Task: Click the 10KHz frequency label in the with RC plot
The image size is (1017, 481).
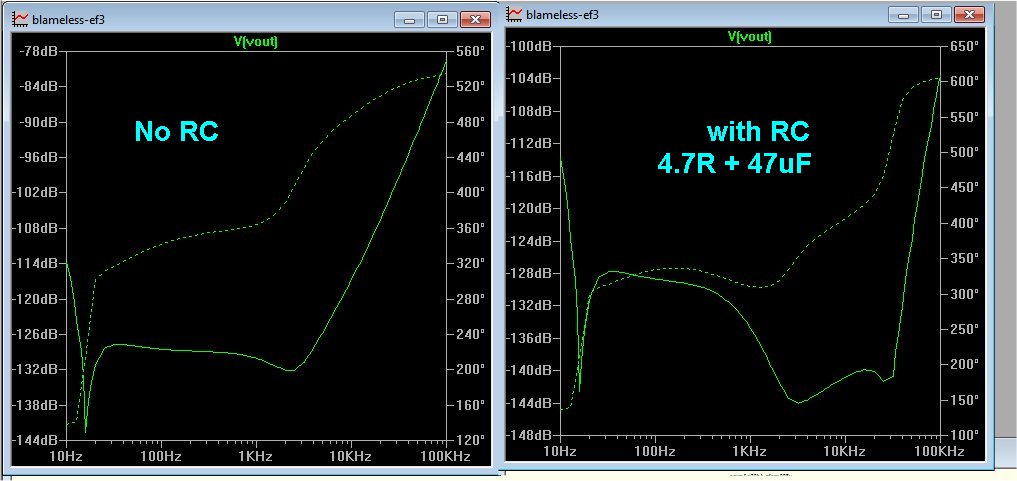Action: point(845,450)
